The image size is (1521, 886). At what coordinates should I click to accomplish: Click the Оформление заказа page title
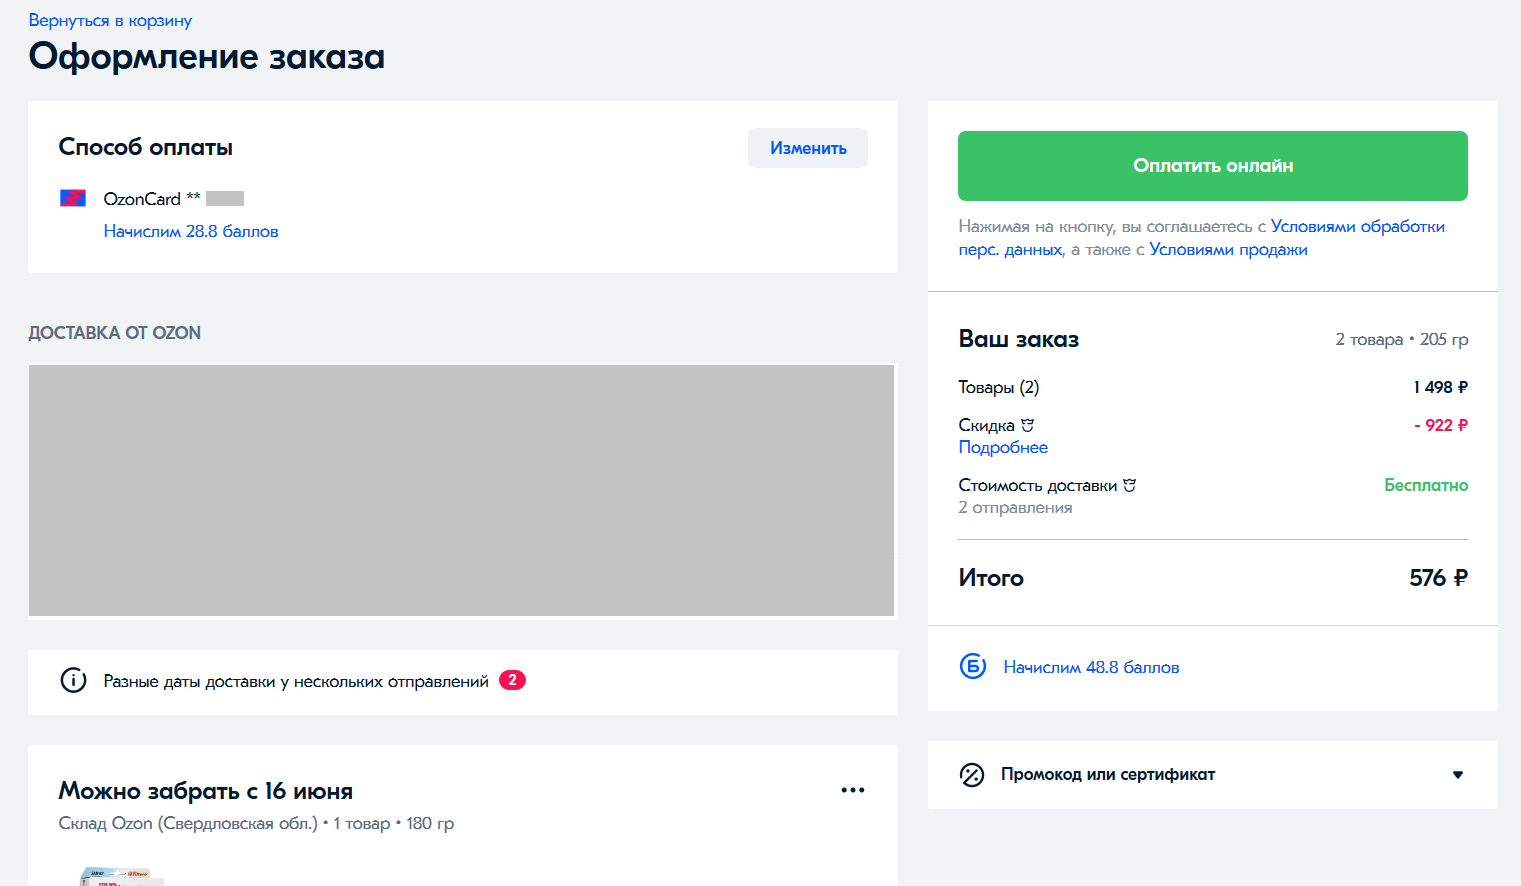(207, 56)
